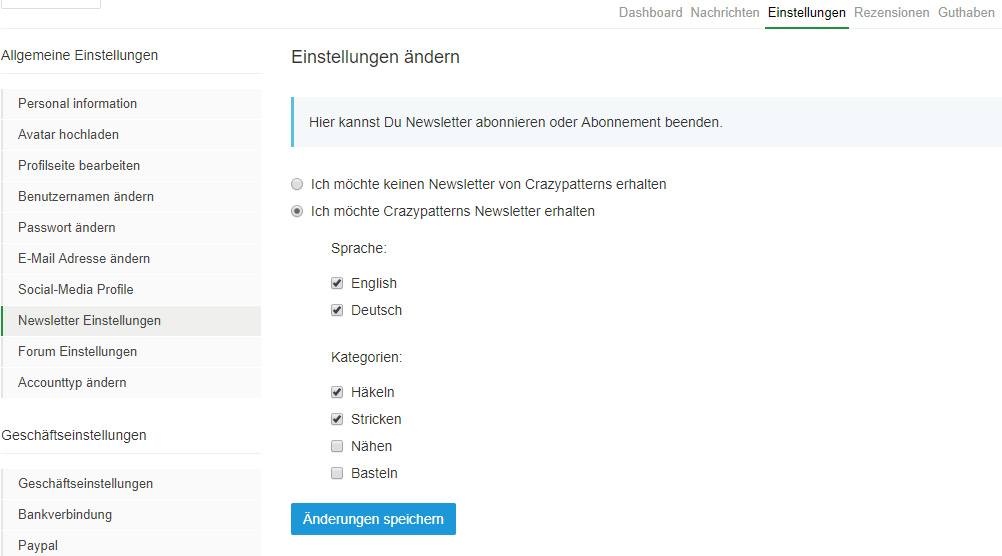Viewport: 1002px width, 556px height.
Task: Open Forum Einstellungen from sidebar
Action: (78, 352)
